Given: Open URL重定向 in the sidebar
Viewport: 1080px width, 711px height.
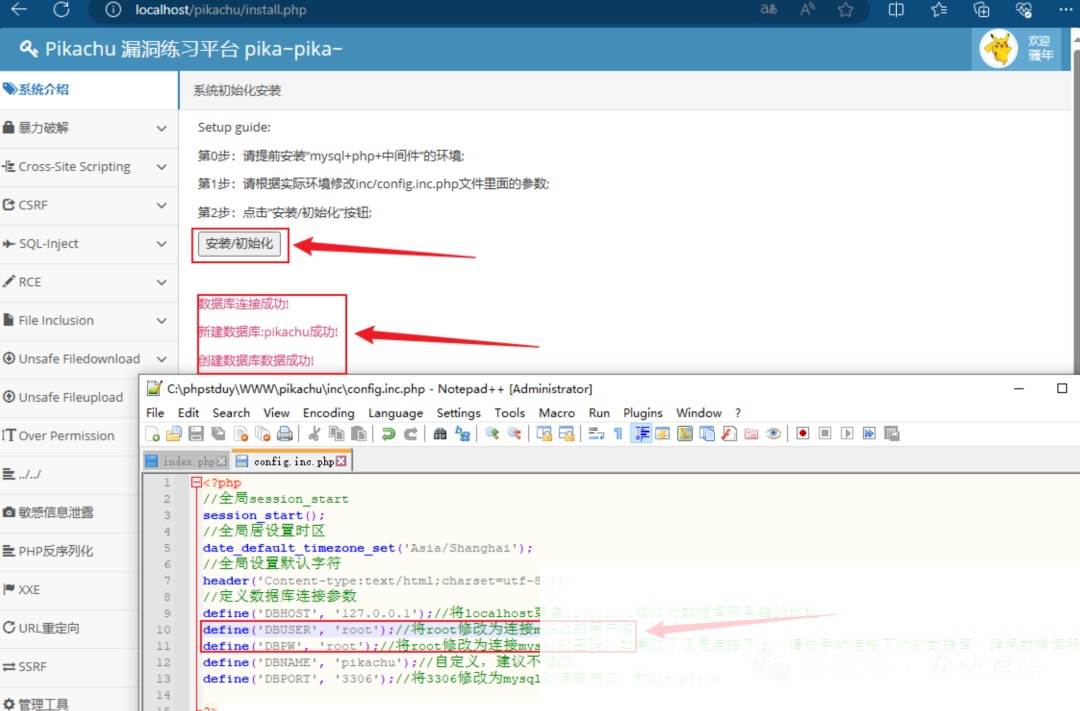Looking at the screenshot, I should [69, 628].
